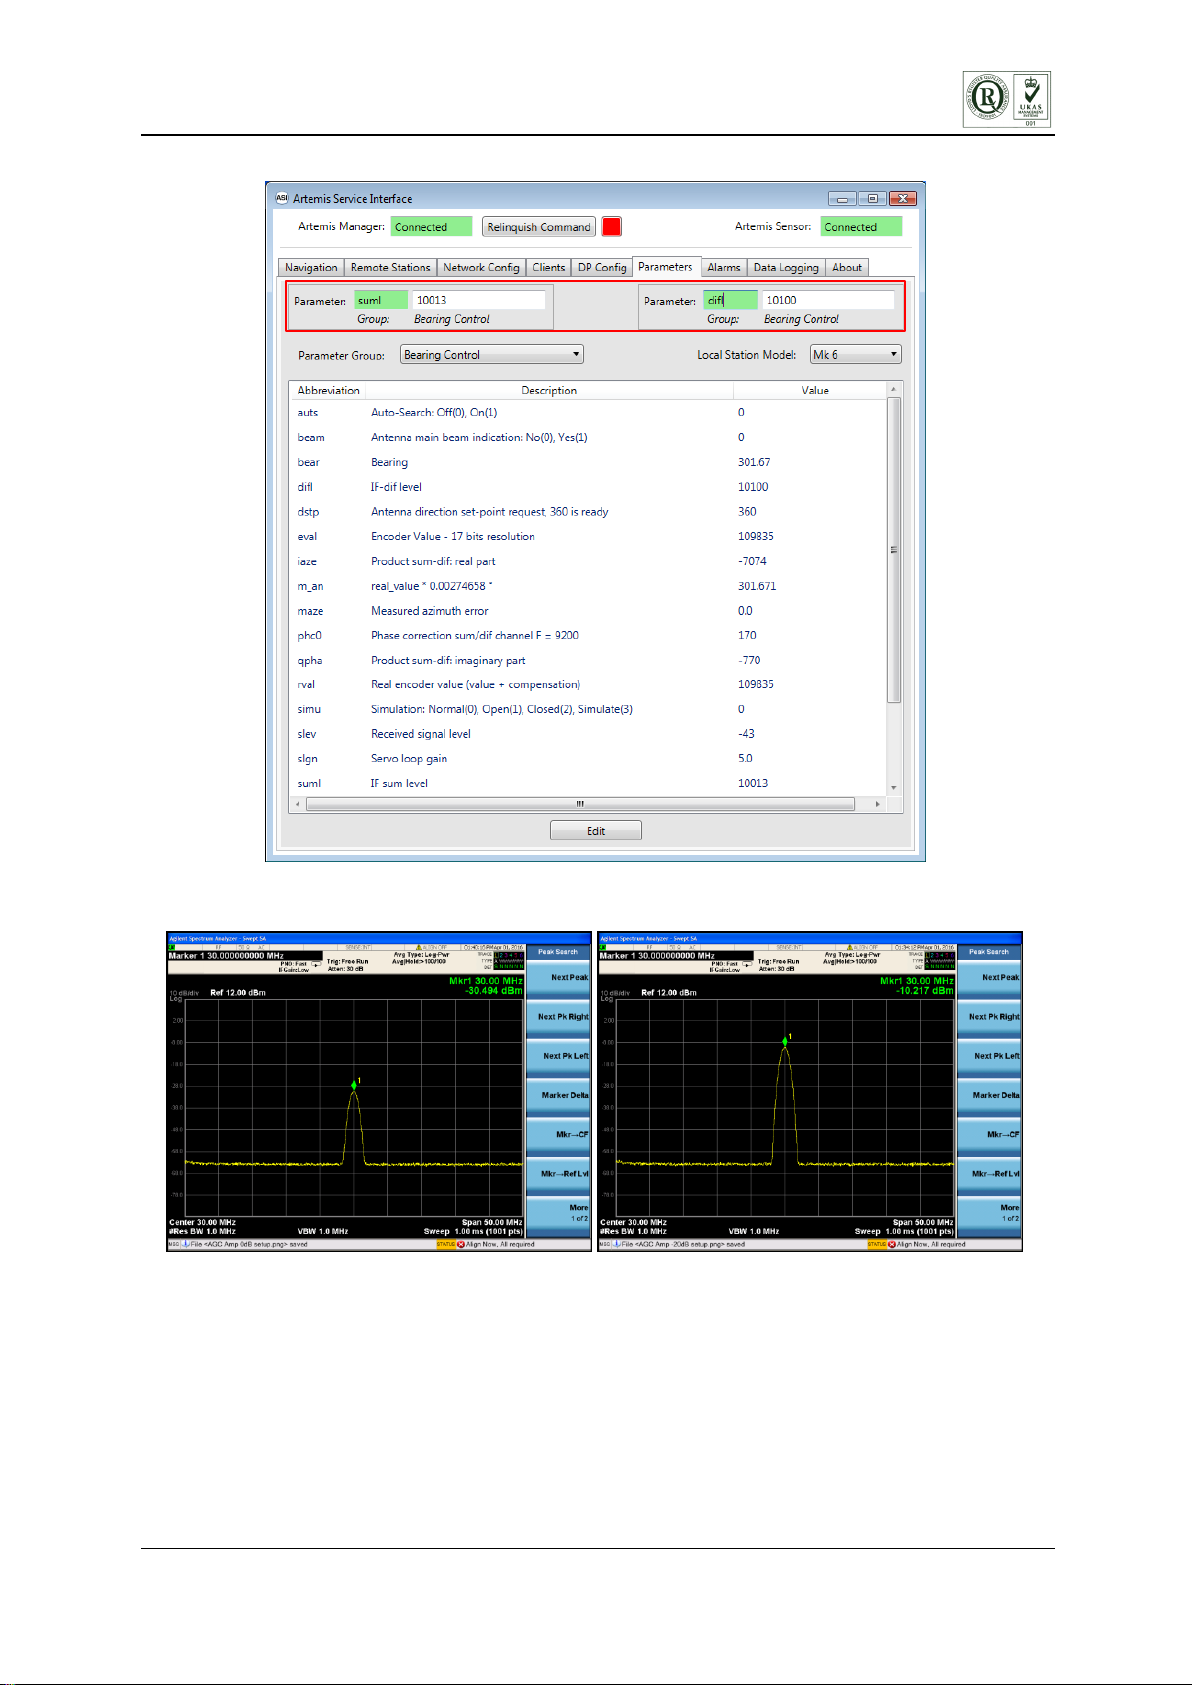
Task: Click the UKAS accreditation logo in the page header
Action: tap(1031, 99)
